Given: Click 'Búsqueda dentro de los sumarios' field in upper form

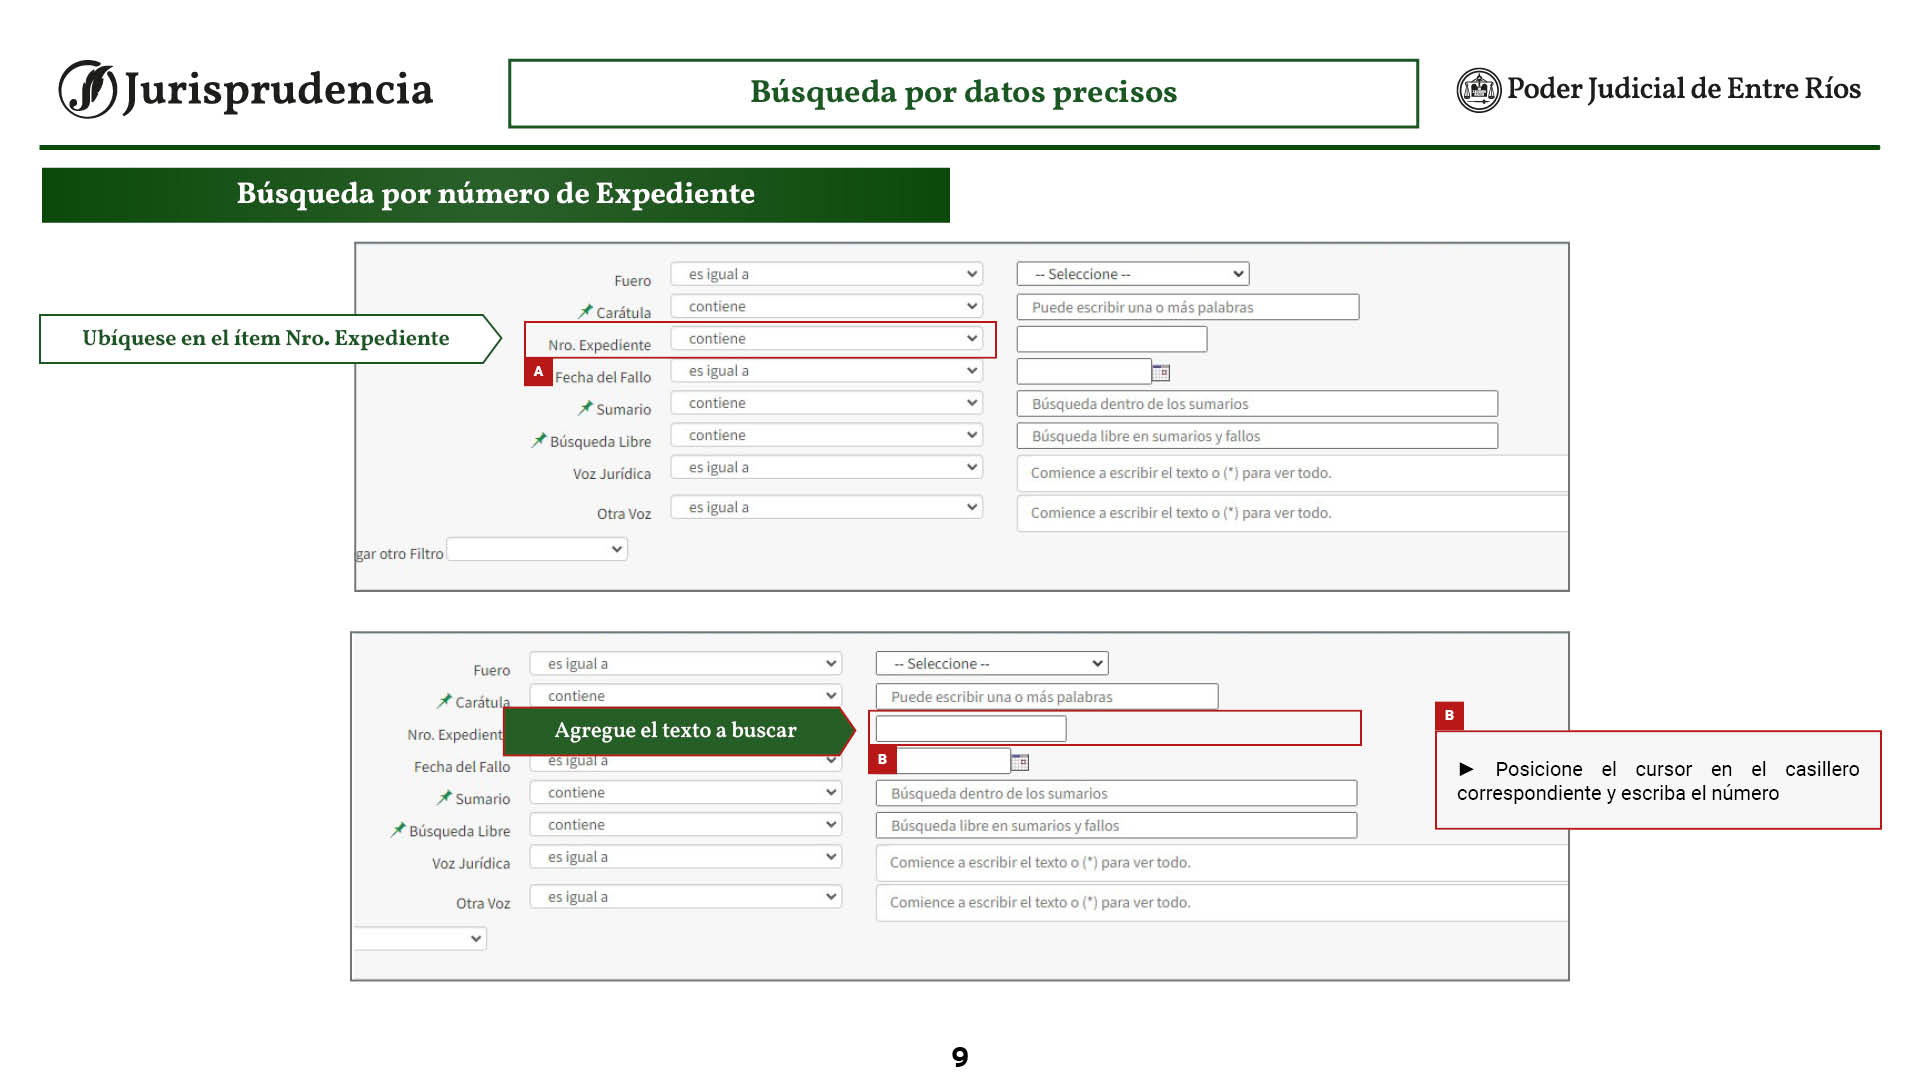Looking at the screenshot, I should pyautogui.click(x=1257, y=404).
